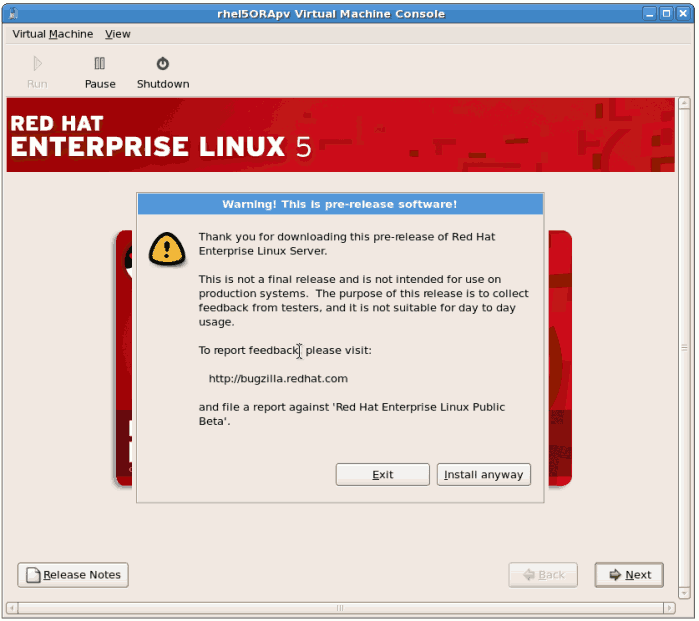Choose Install anyway in the dialog

pyautogui.click(x=483, y=475)
